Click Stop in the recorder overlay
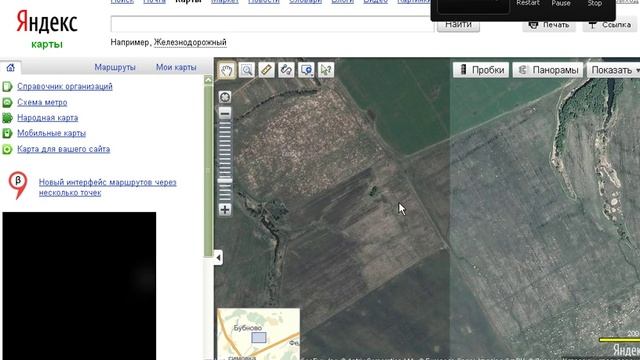The image size is (640, 360). 595,3
